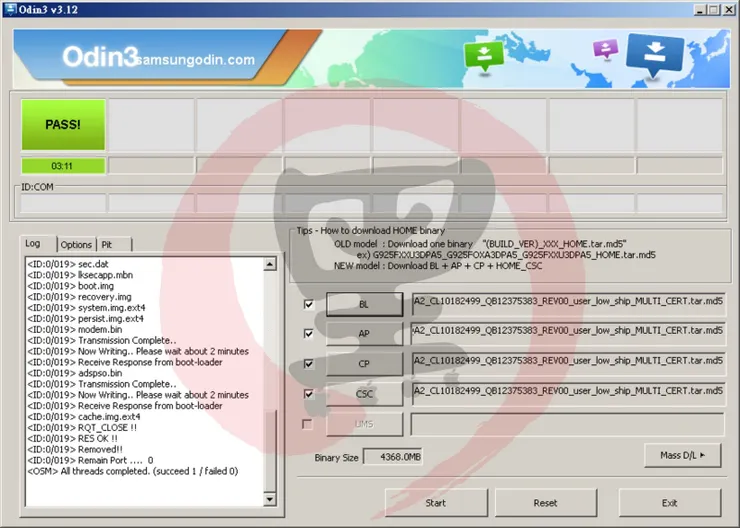740x528 pixels.
Task: Click the Exit button
Action: pos(670,503)
